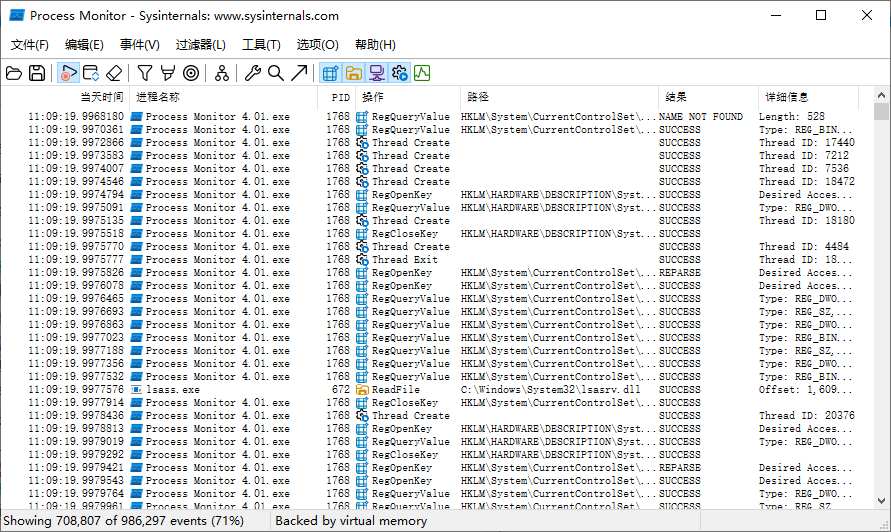Click the Jump To arrow icon

299,73
